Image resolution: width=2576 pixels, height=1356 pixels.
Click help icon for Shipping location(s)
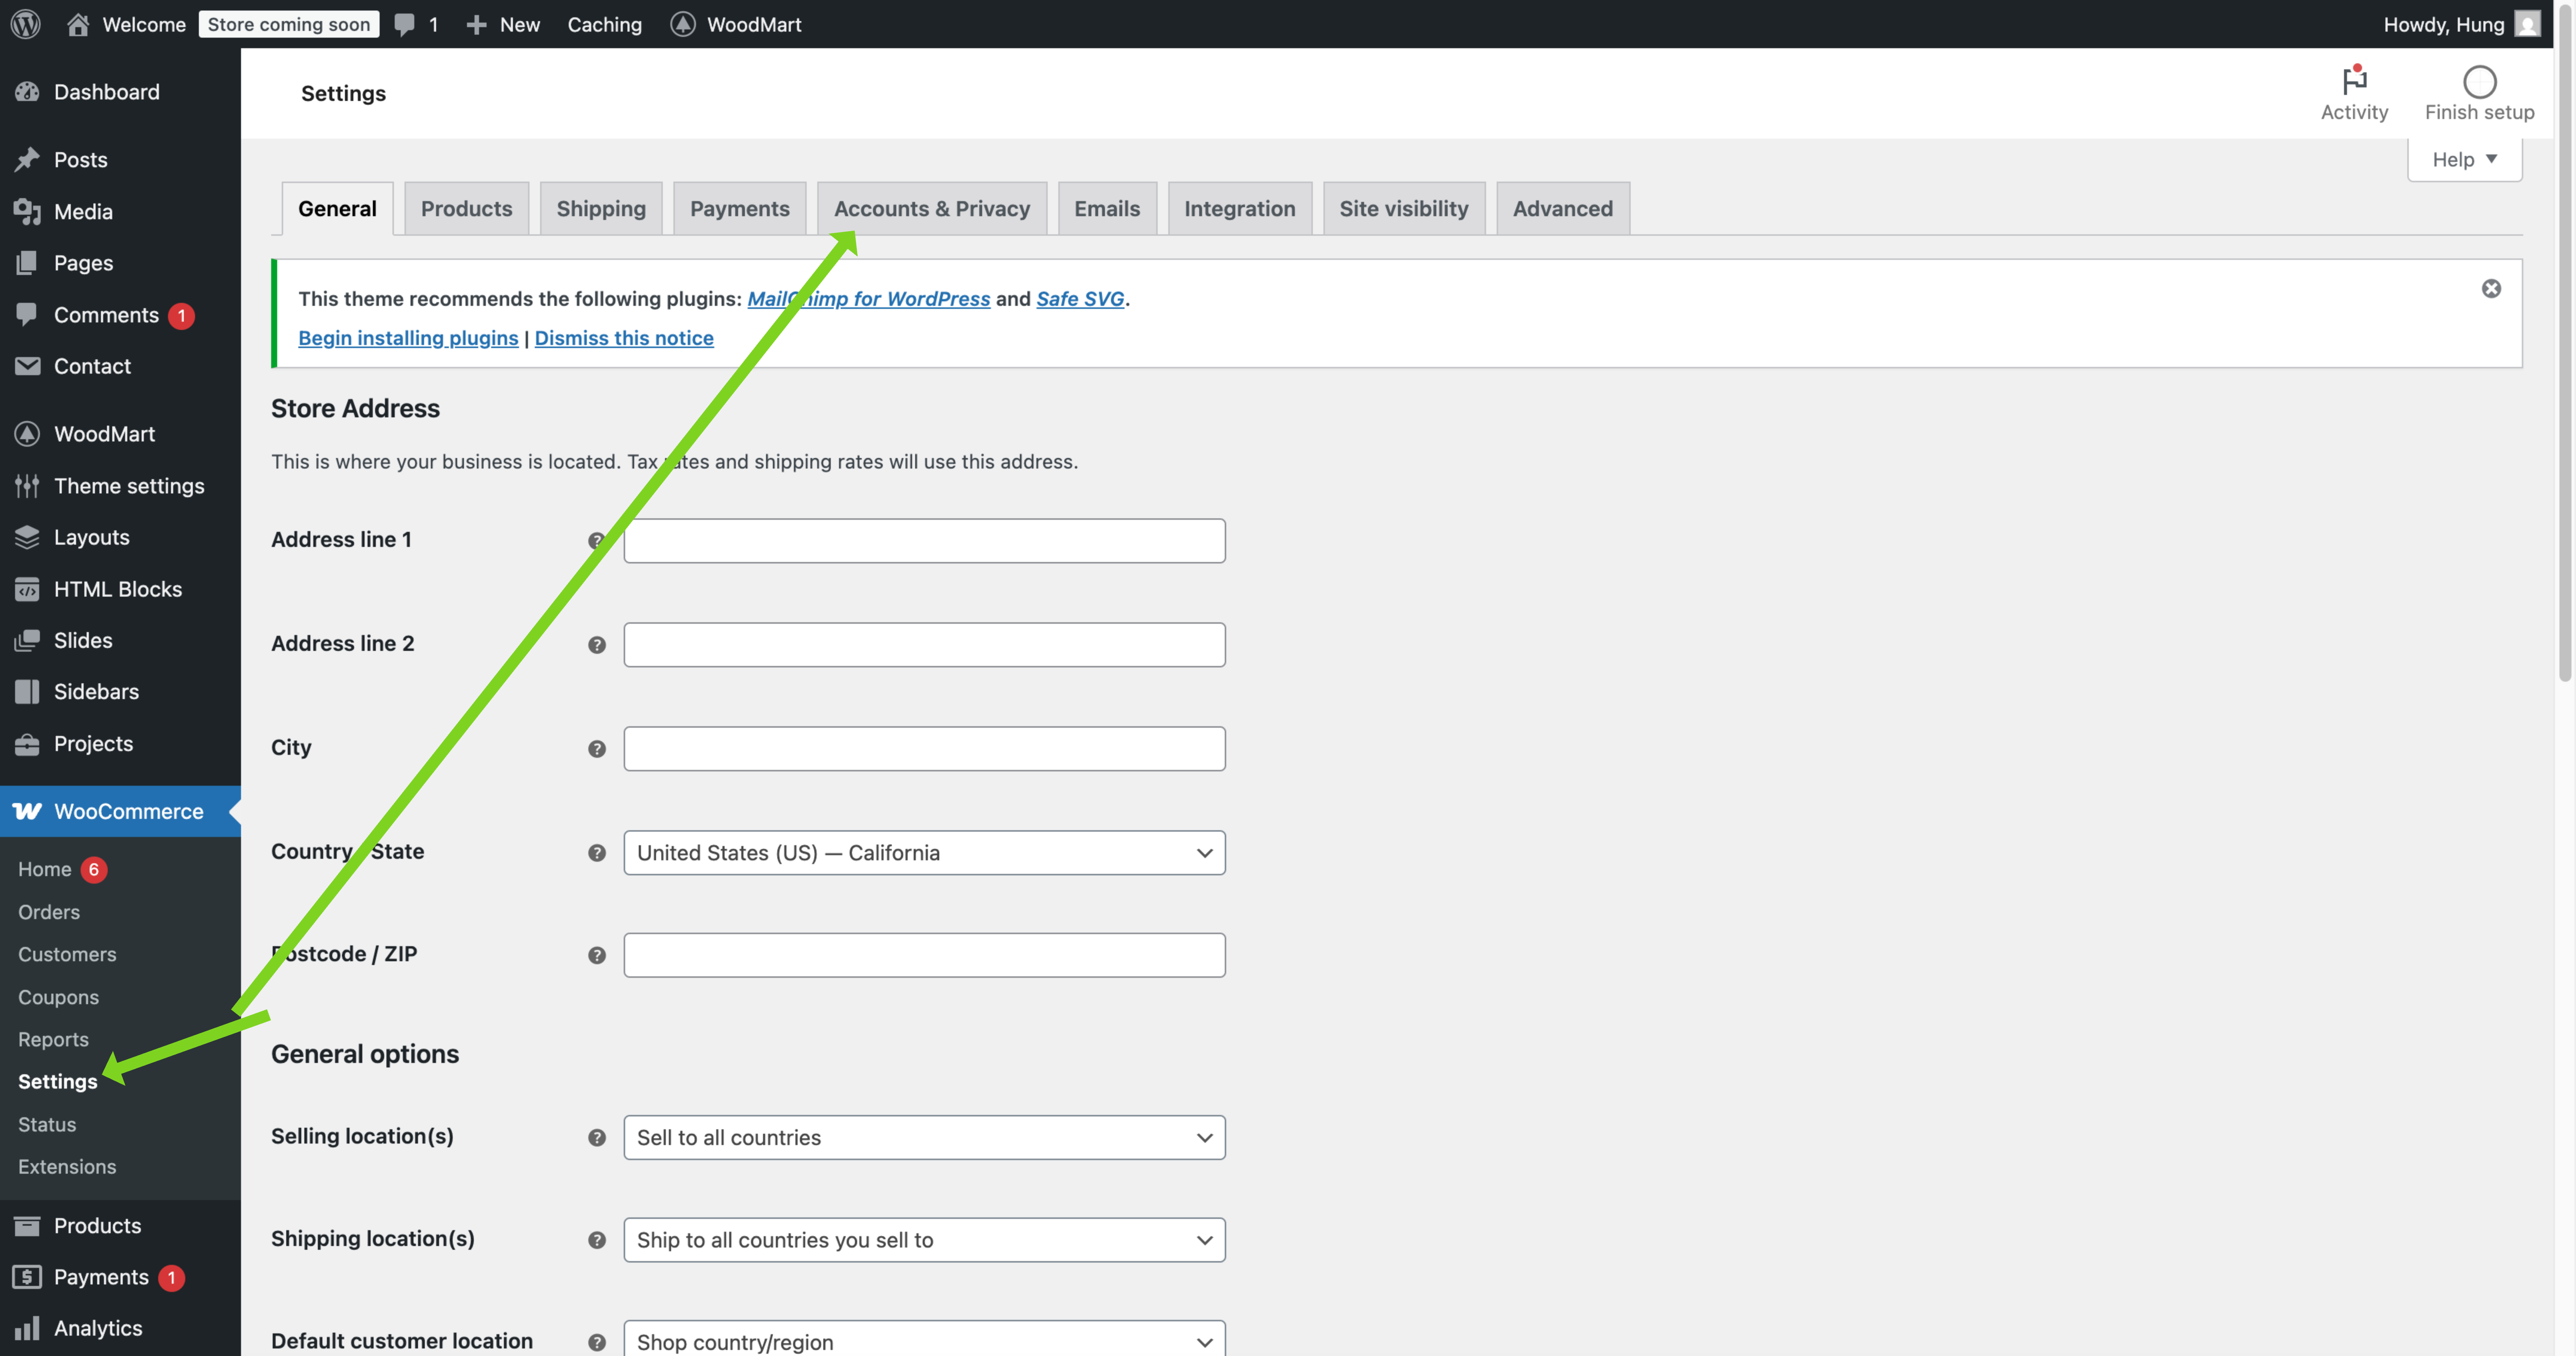click(597, 1240)
